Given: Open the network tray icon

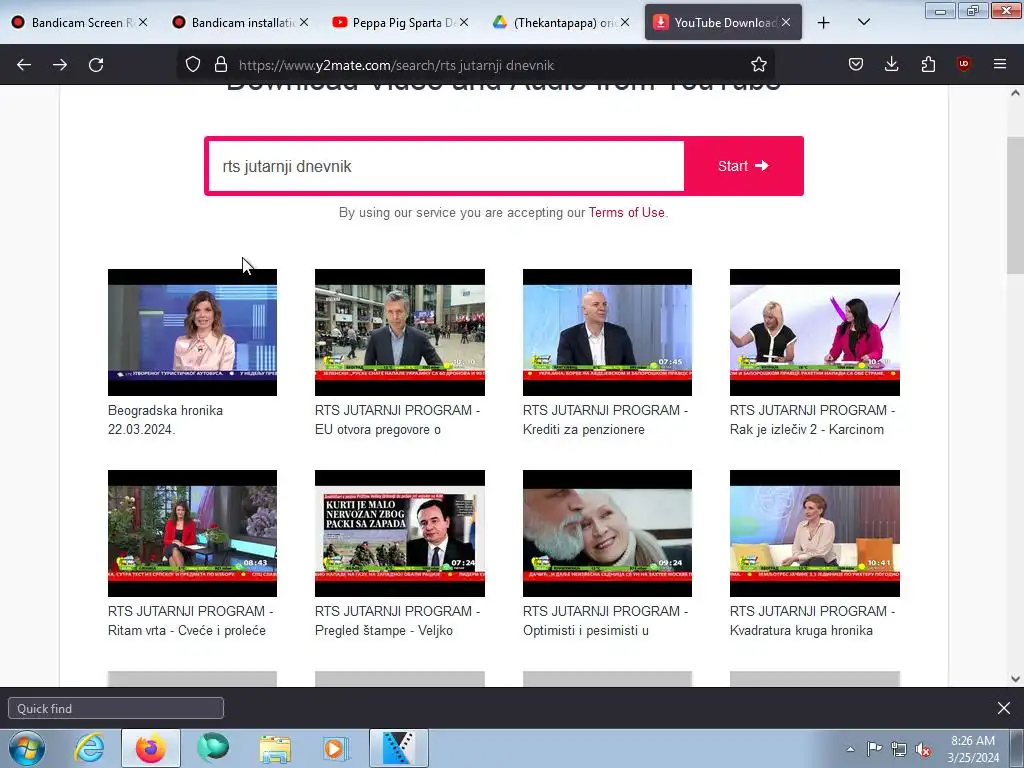Looking at the screenshot, I should point(899,749).
